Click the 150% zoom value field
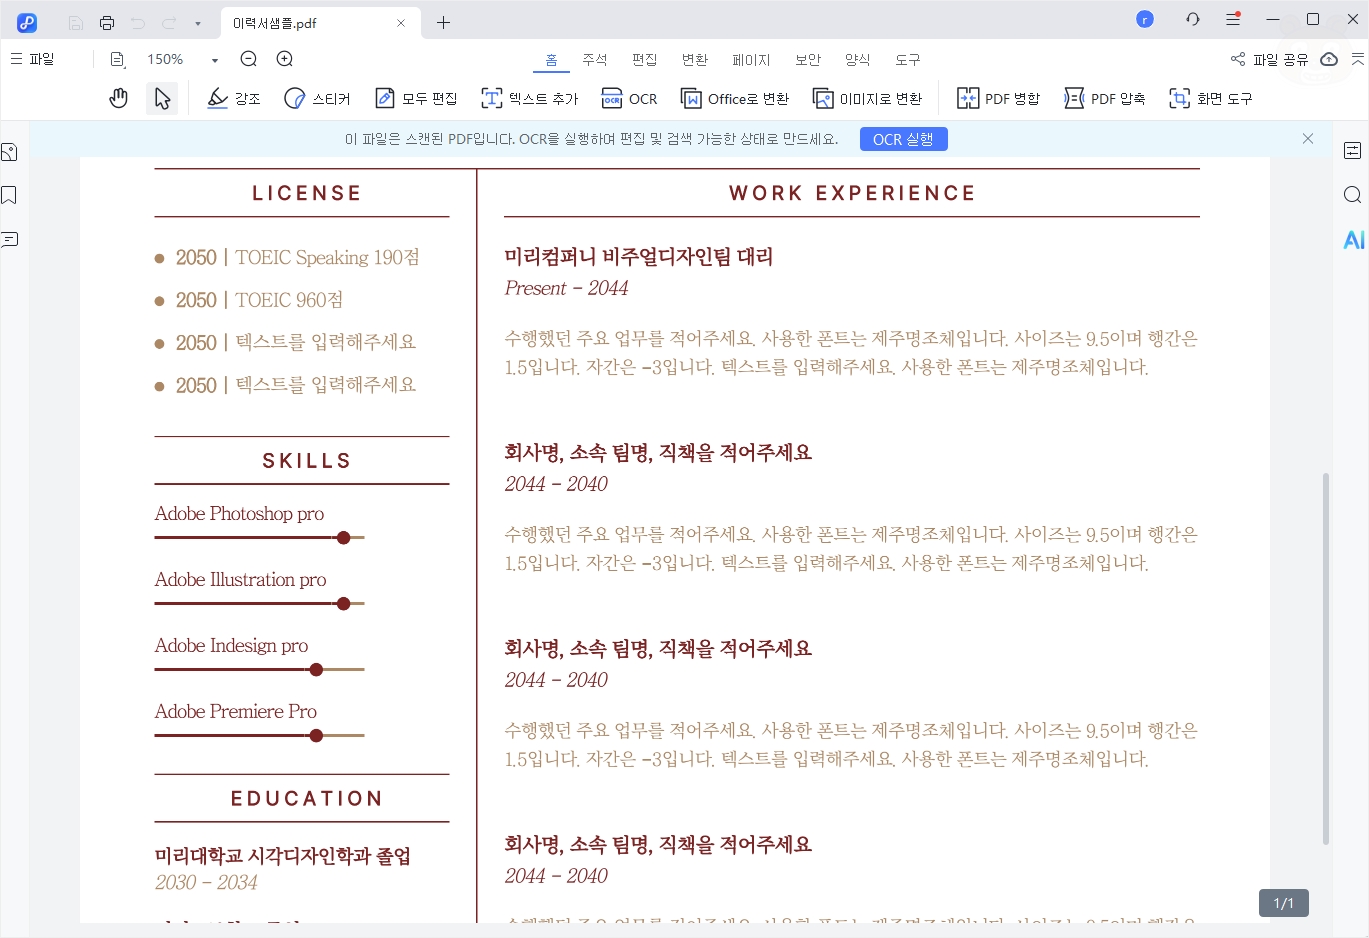Image resolution: width=1369 pixels, height=938 pixels. (x=165, y=59)
